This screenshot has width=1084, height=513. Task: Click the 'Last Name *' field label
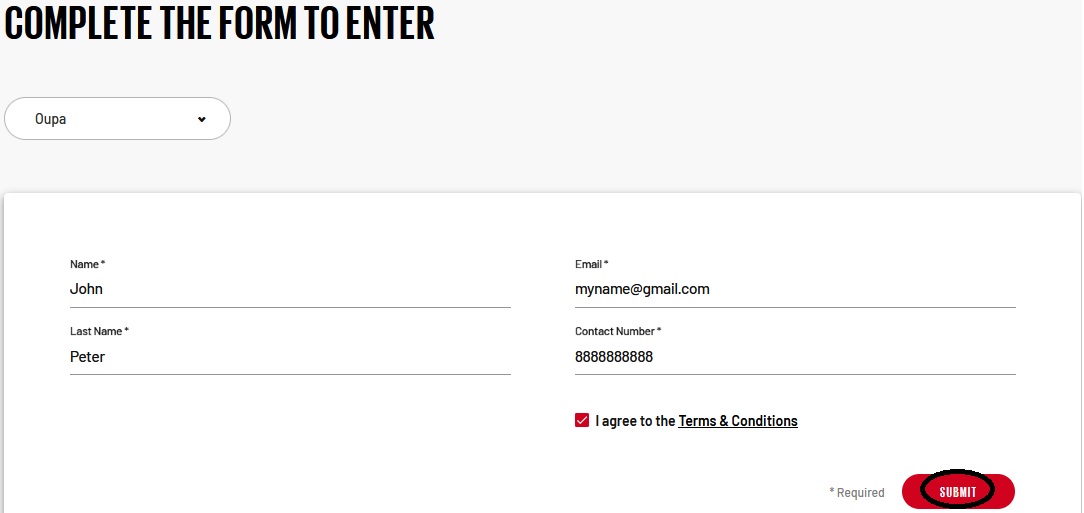click(x=99, y=331)
